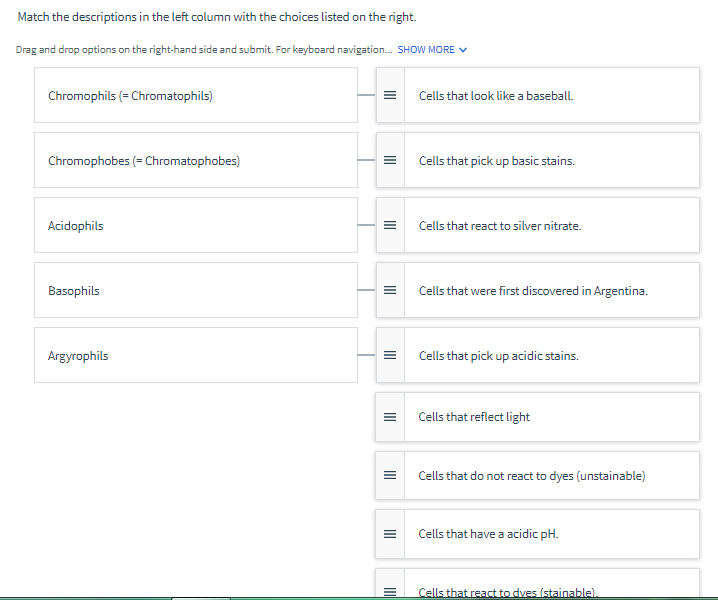Click 'Cells that look like a baseball.' text

[496, 96]
